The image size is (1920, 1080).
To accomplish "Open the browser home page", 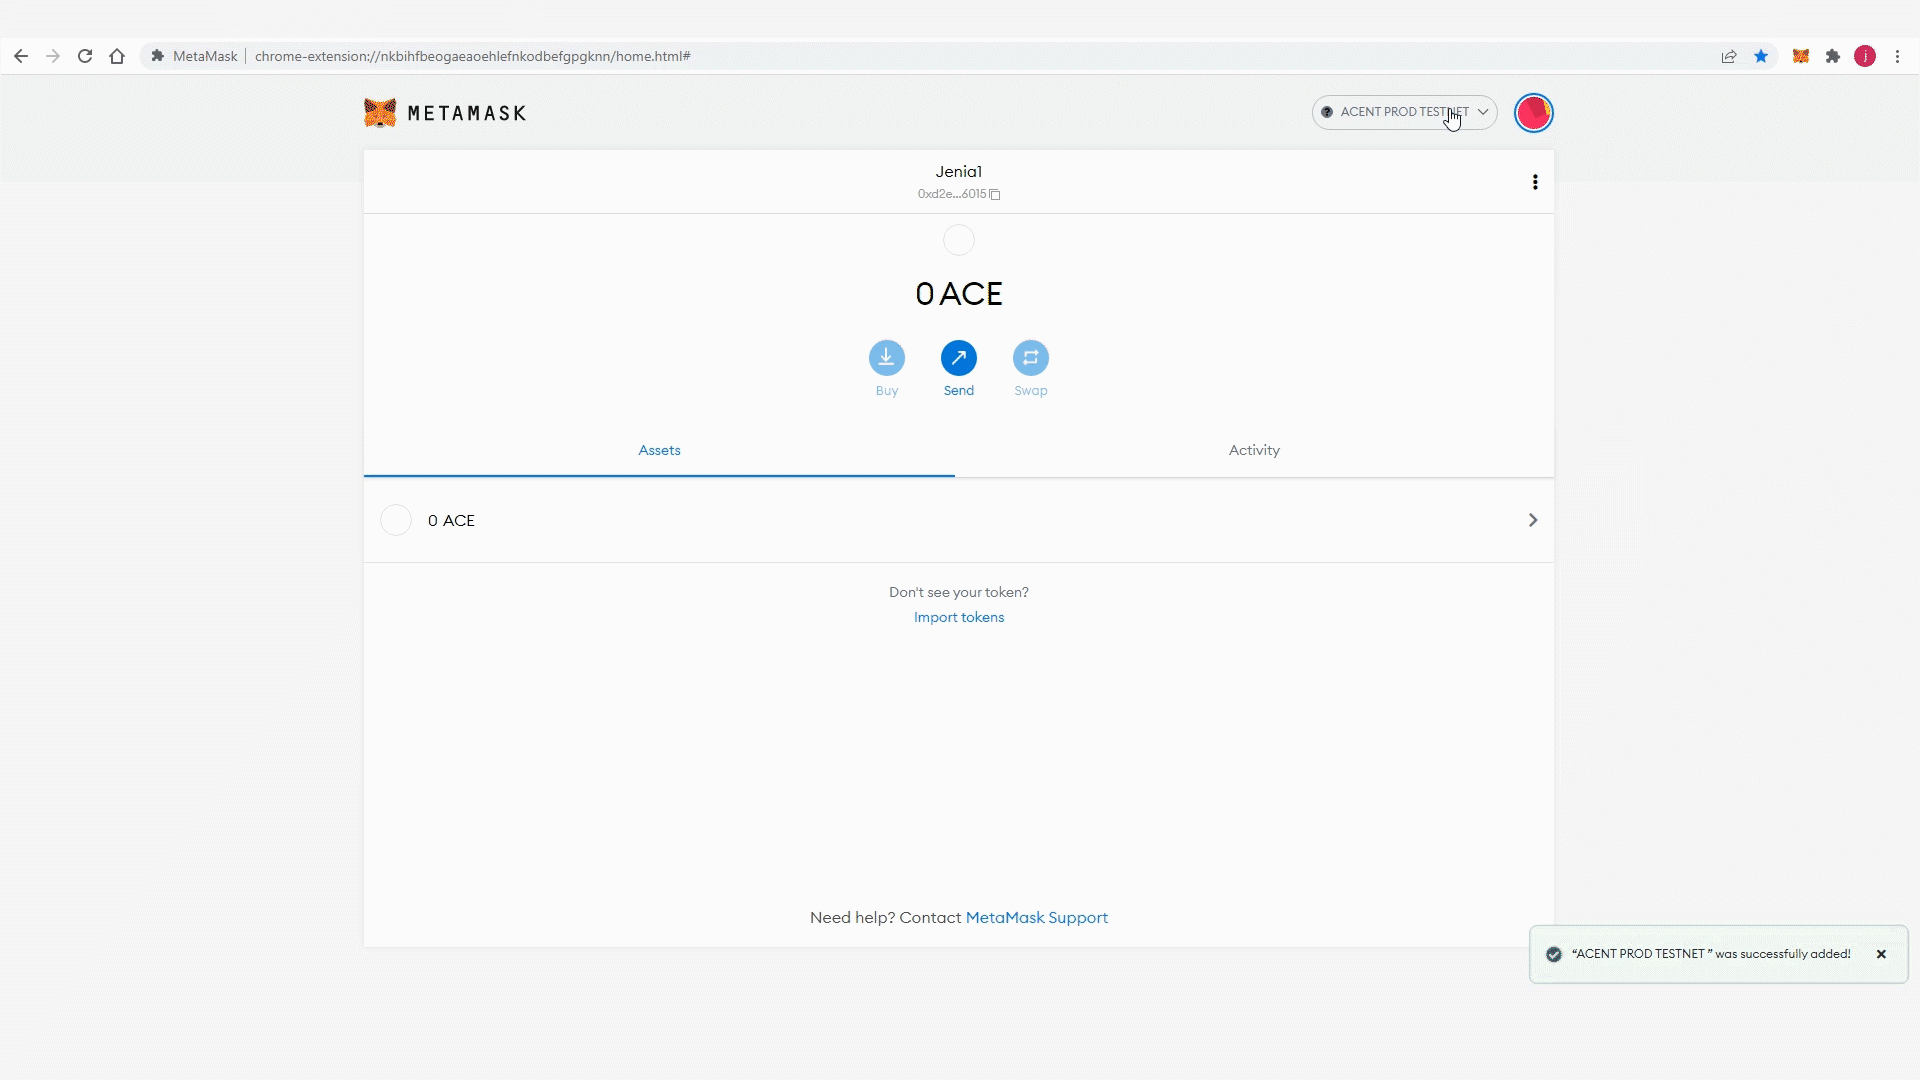I will coord(117,56).
